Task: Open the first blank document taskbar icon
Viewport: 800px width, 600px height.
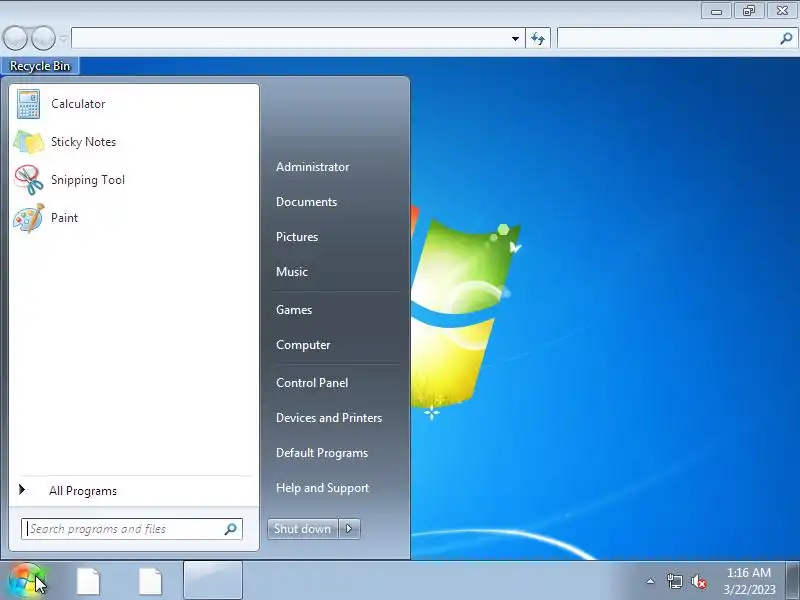Action: click(x=88, y=581)
